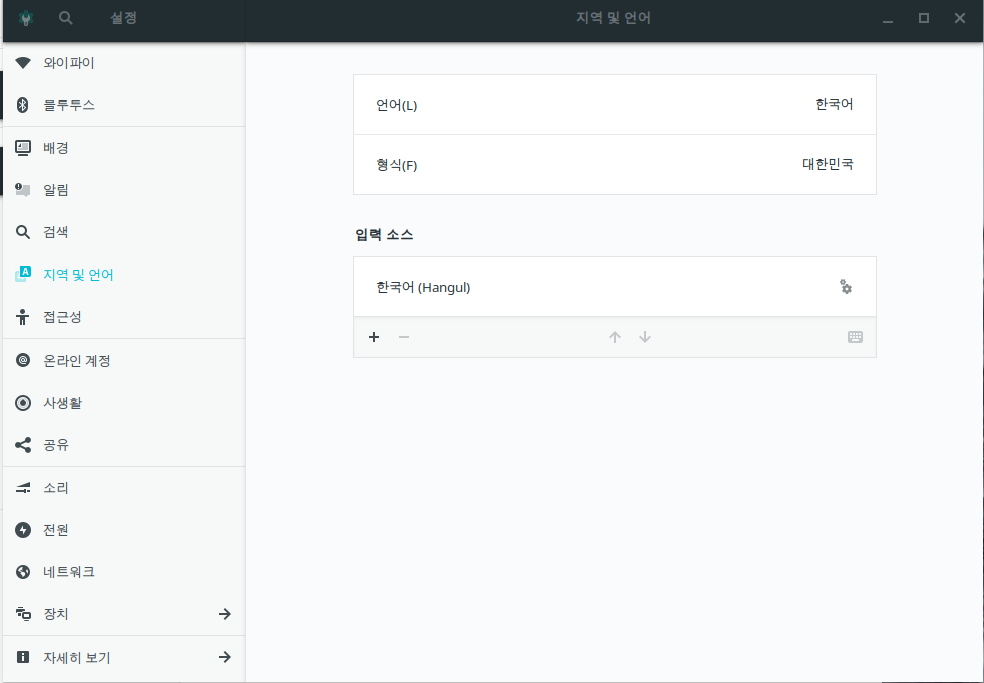Move the input source down
The image size is (984, 683).
644,337
